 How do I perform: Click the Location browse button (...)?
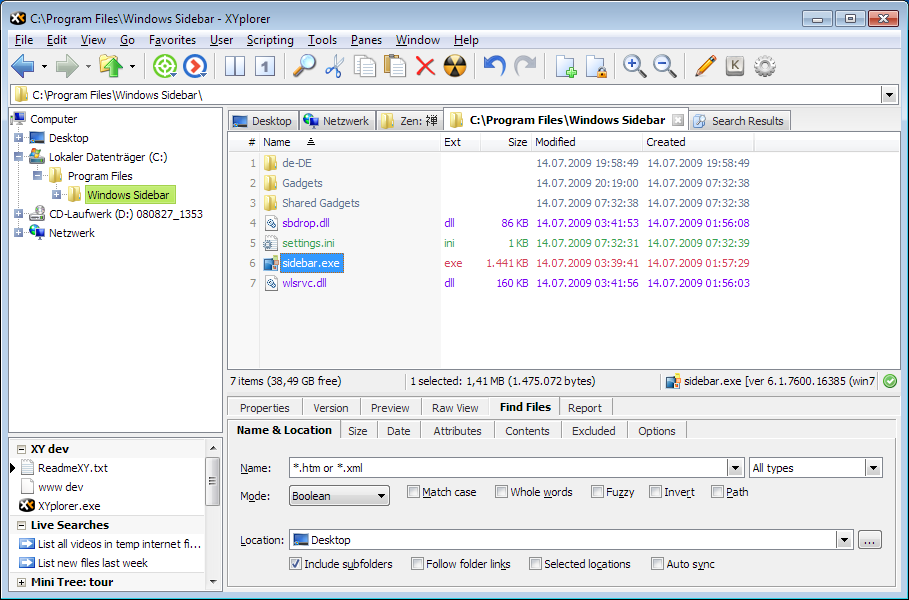[869, 540]
